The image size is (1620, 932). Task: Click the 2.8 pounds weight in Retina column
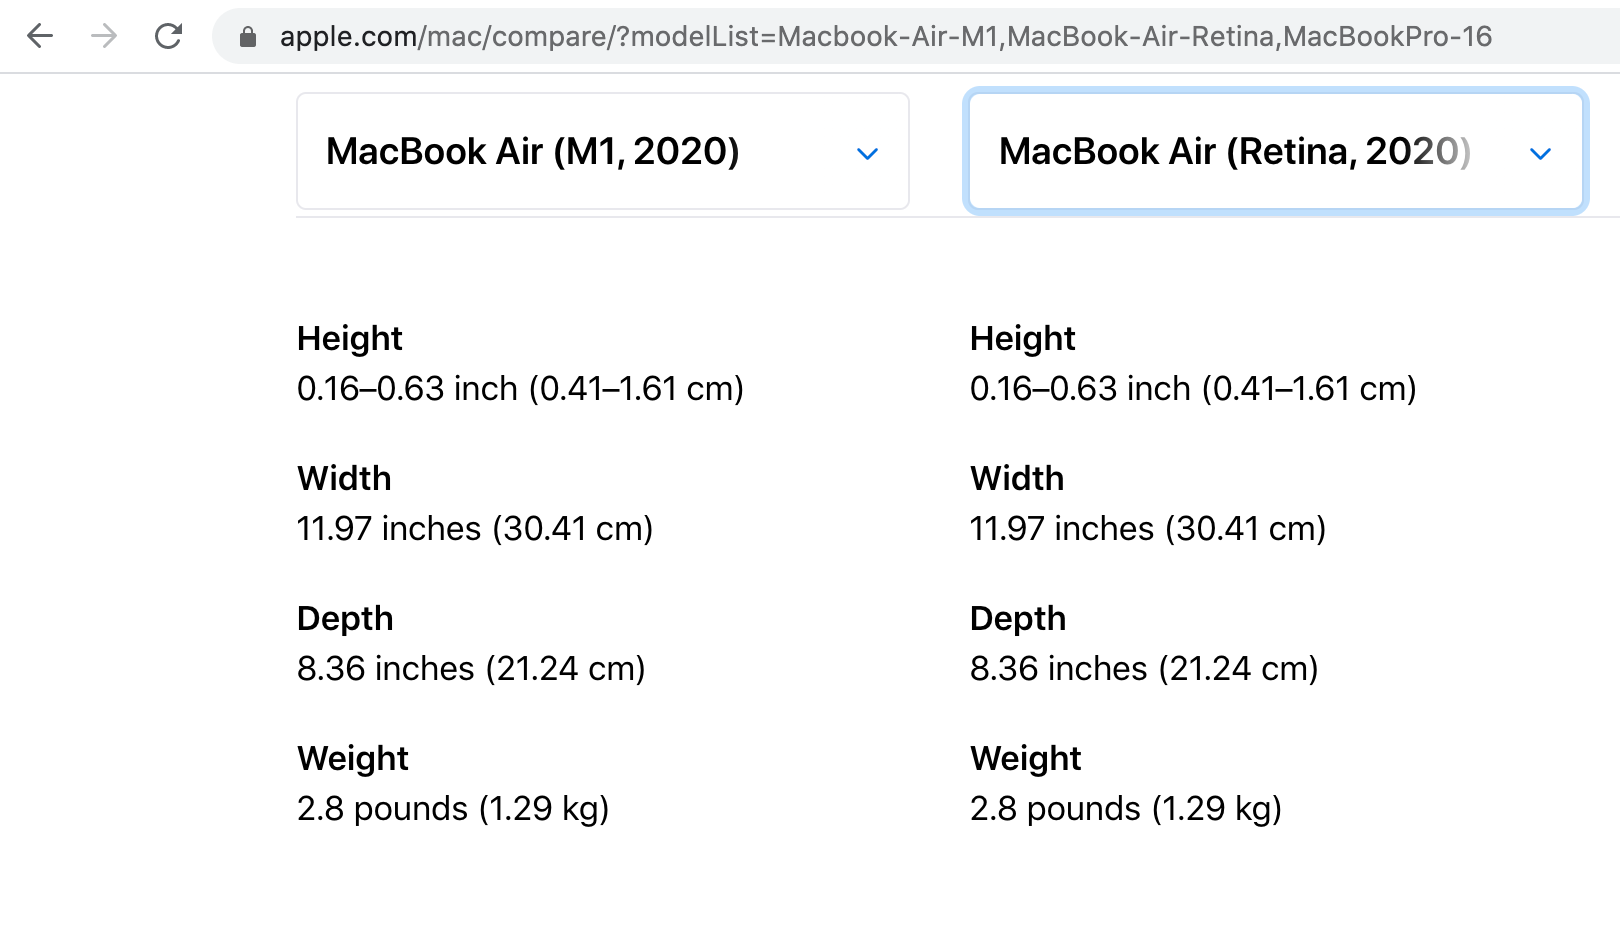pos(1125,809)
